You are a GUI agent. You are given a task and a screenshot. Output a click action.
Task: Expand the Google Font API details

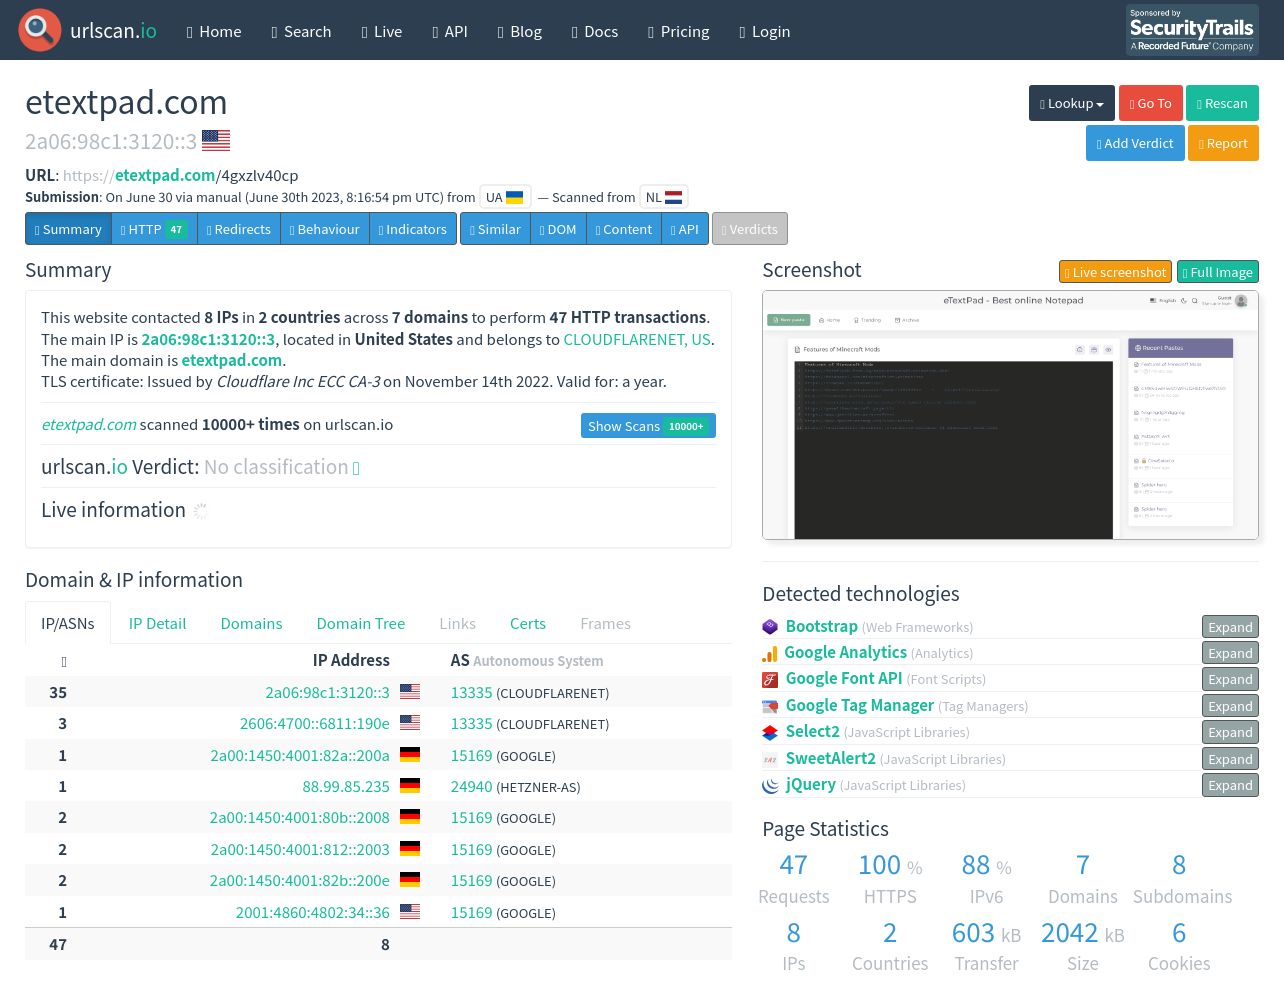coord(1230,680)
